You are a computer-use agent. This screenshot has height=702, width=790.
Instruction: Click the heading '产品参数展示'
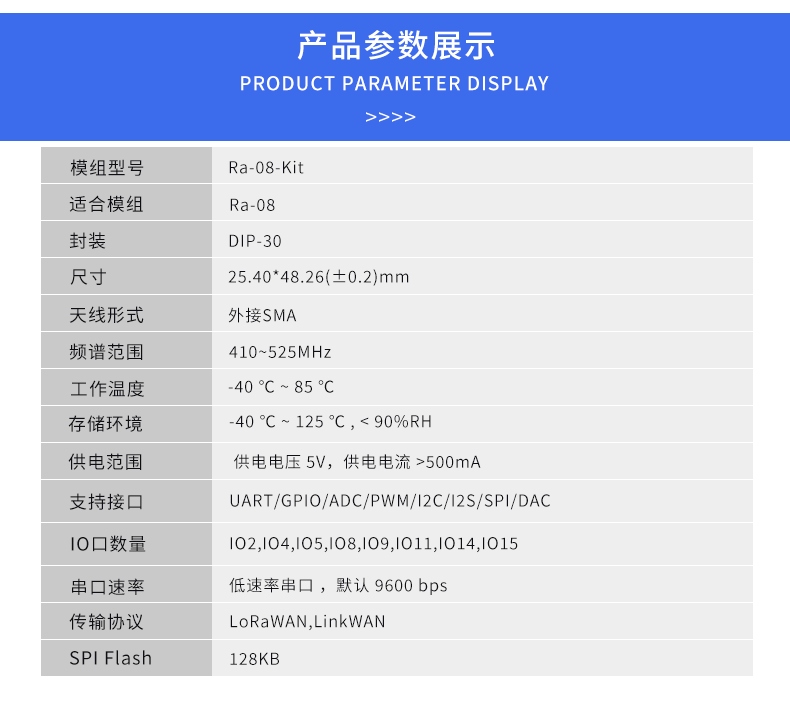[396, 46]
